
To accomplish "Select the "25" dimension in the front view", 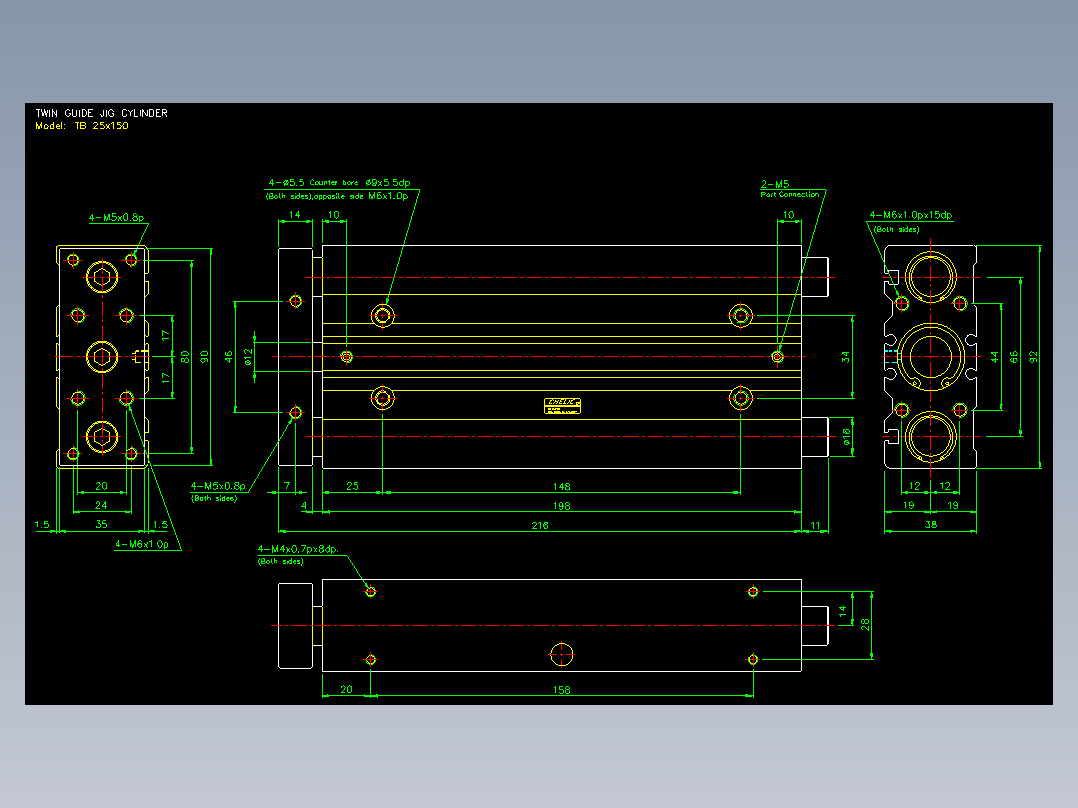I will pos(353,486).
